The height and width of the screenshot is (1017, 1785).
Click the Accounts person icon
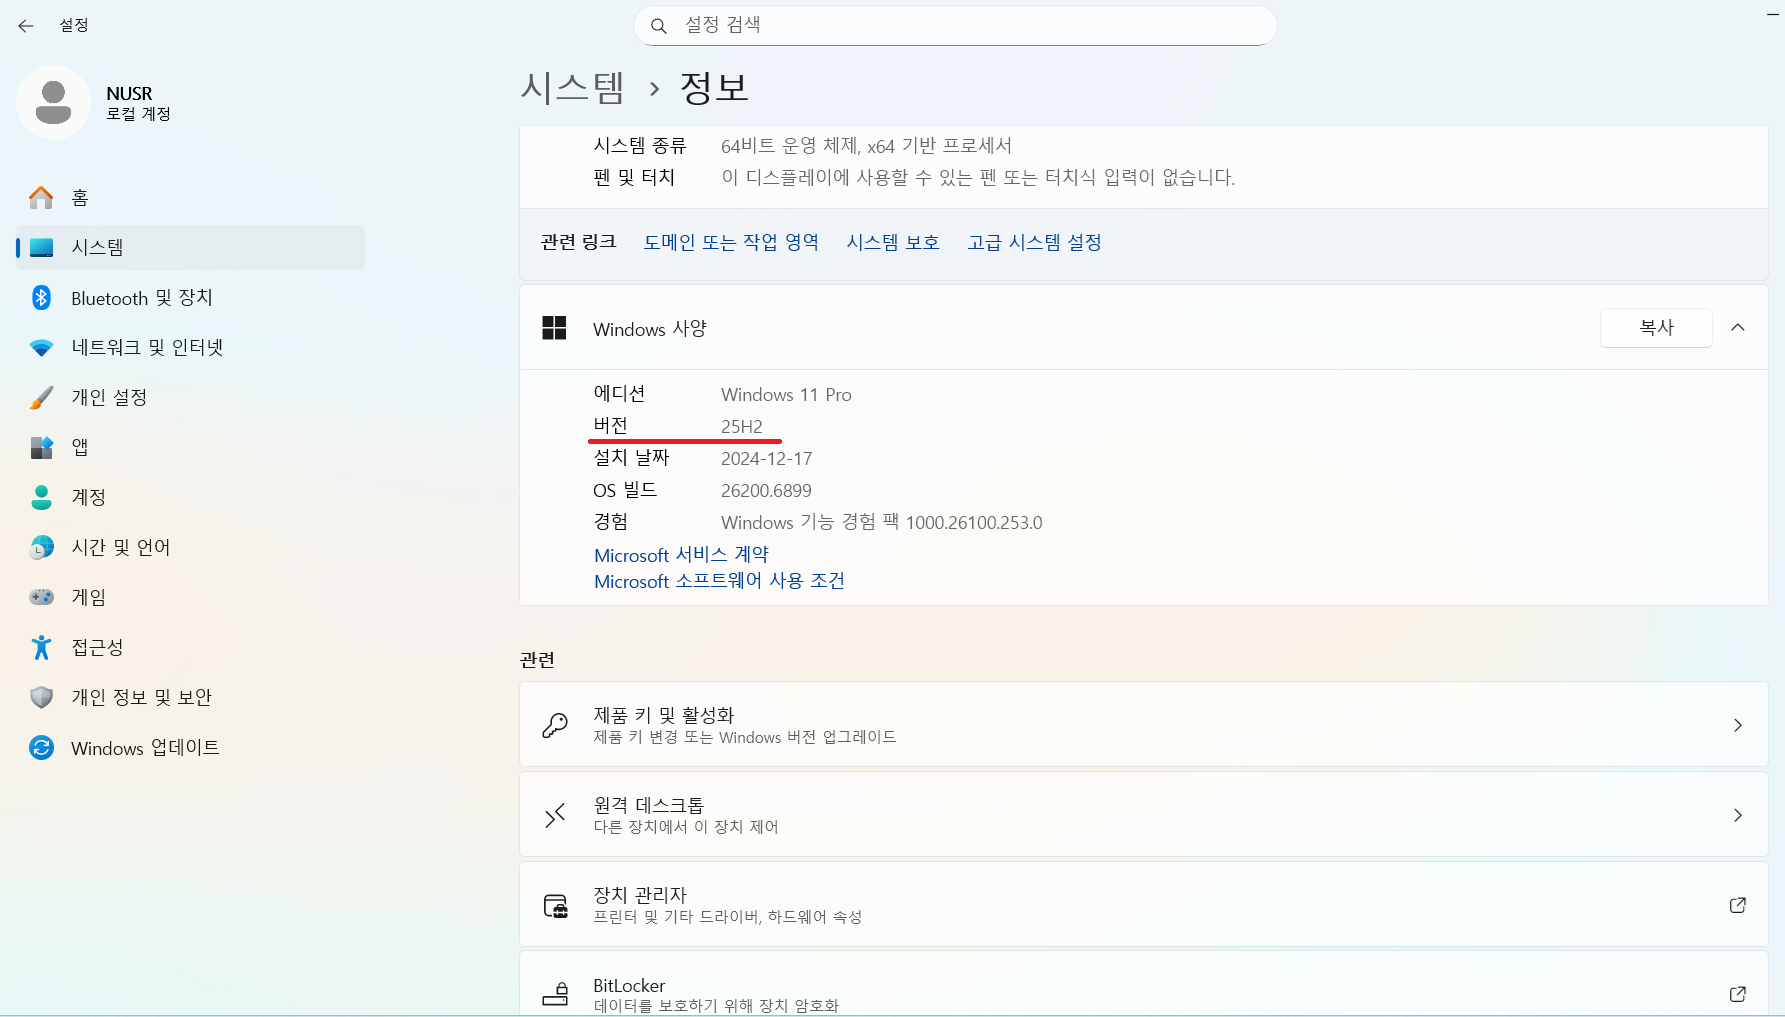click(41, 497)
